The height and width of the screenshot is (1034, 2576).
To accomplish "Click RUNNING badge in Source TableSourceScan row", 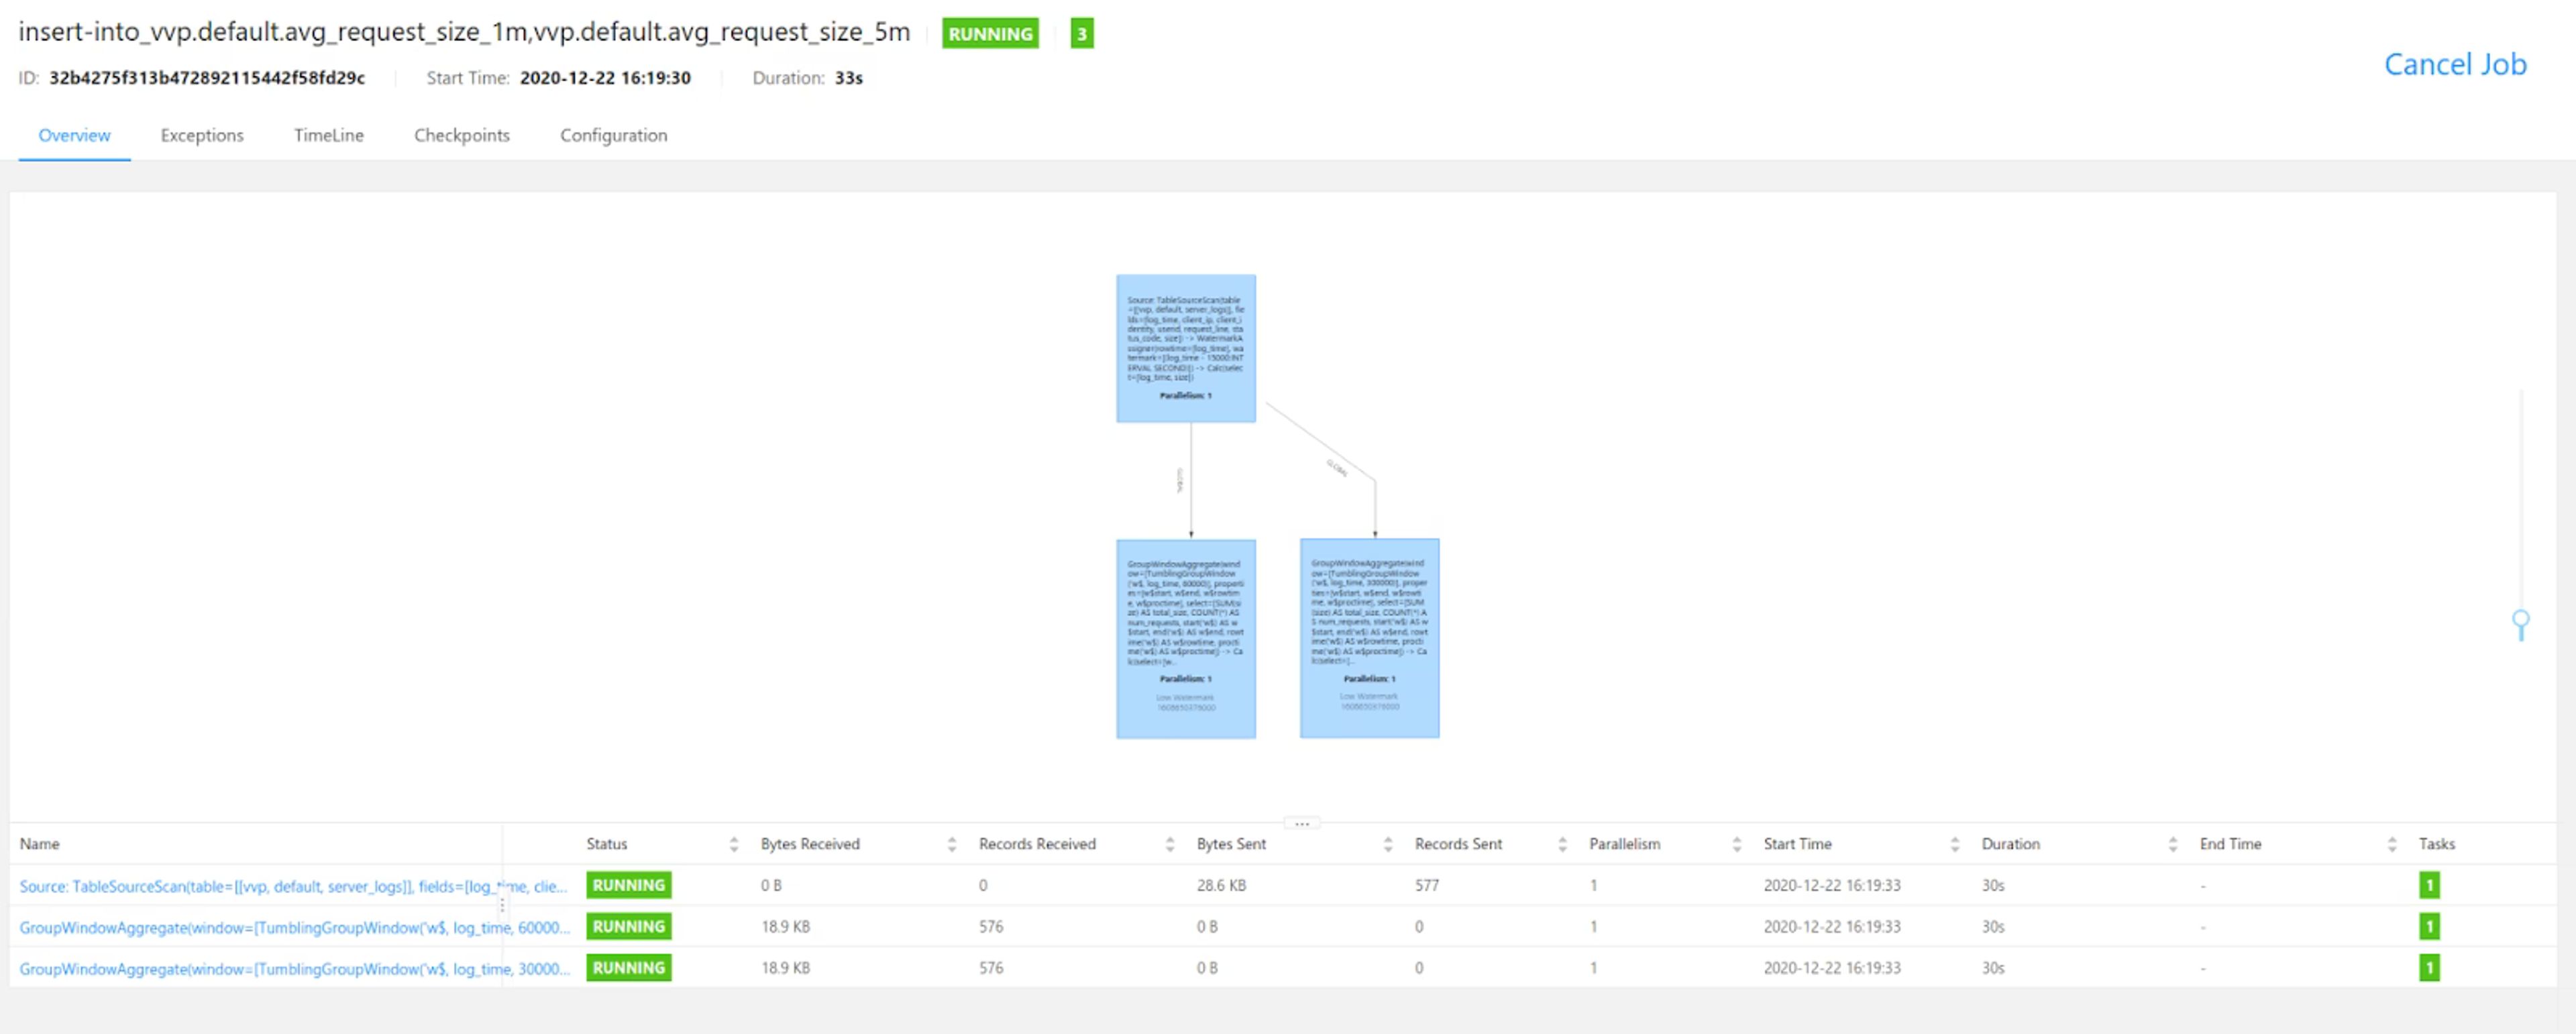I will point(629,885).
